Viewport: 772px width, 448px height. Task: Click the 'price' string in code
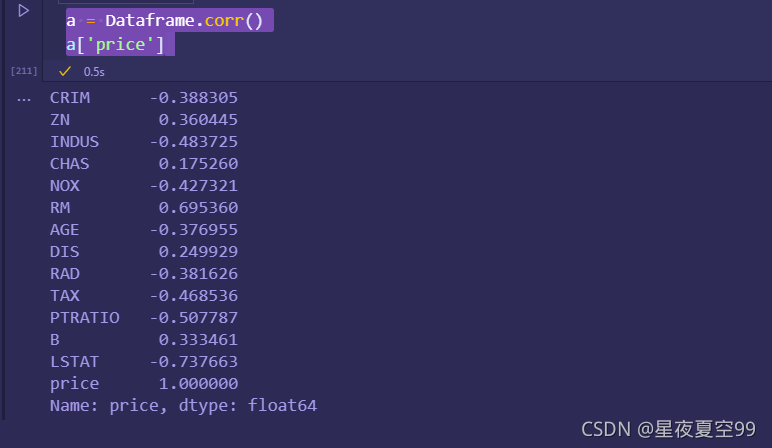pyautogui.click(x=120, y=45)
